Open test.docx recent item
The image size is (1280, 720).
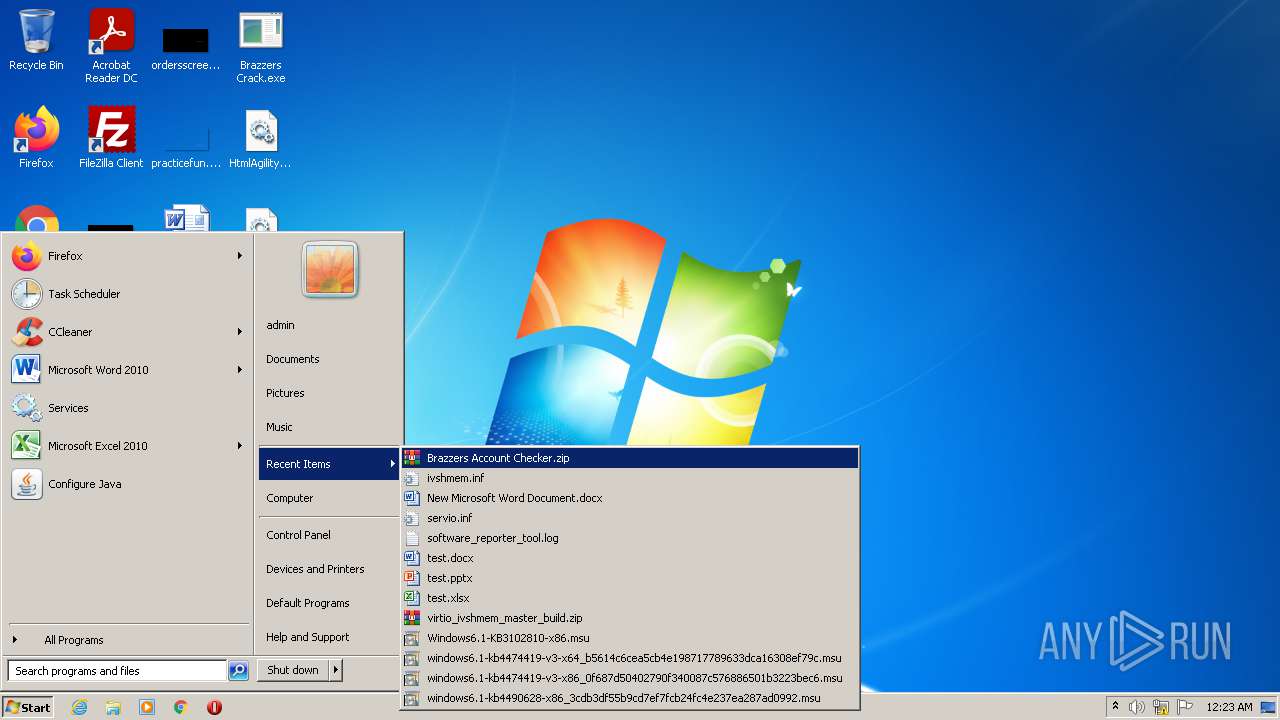point(630,558)
